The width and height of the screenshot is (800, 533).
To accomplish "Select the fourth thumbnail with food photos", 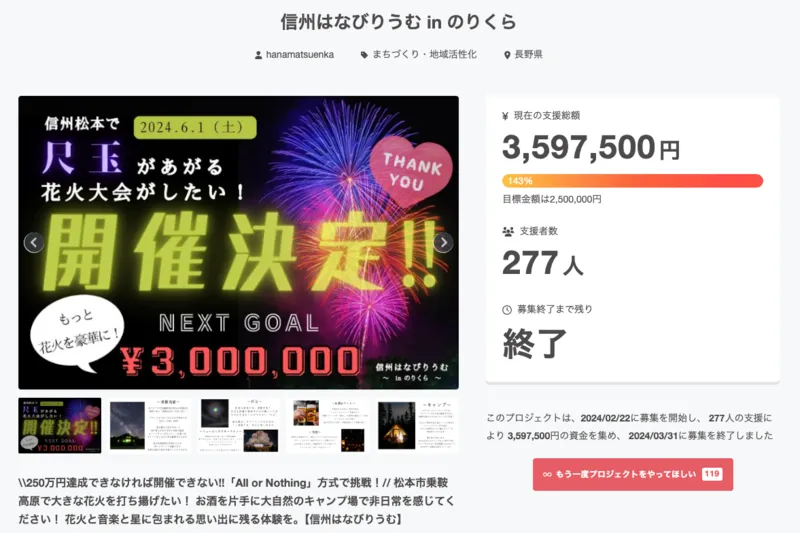I will click(x=326, y=425).
